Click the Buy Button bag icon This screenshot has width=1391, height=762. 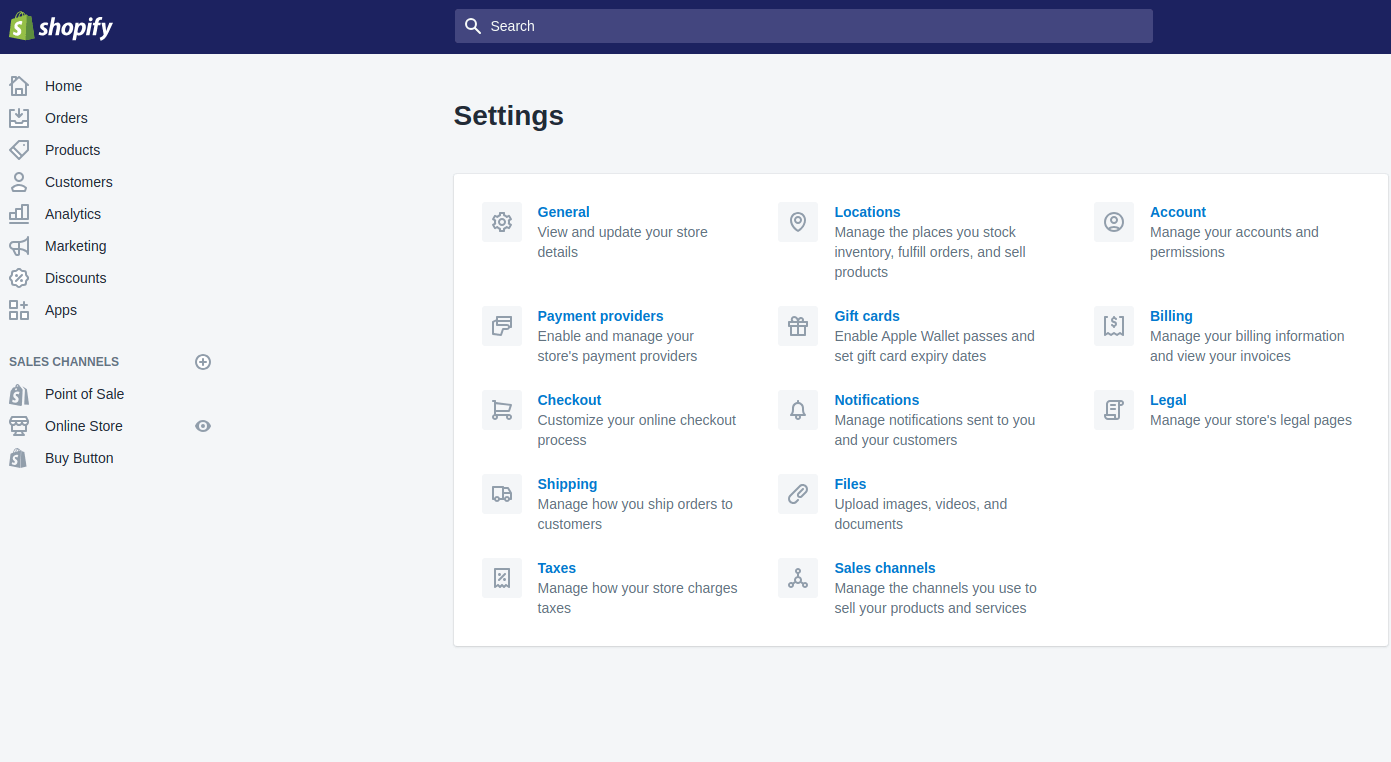[19, 458]
